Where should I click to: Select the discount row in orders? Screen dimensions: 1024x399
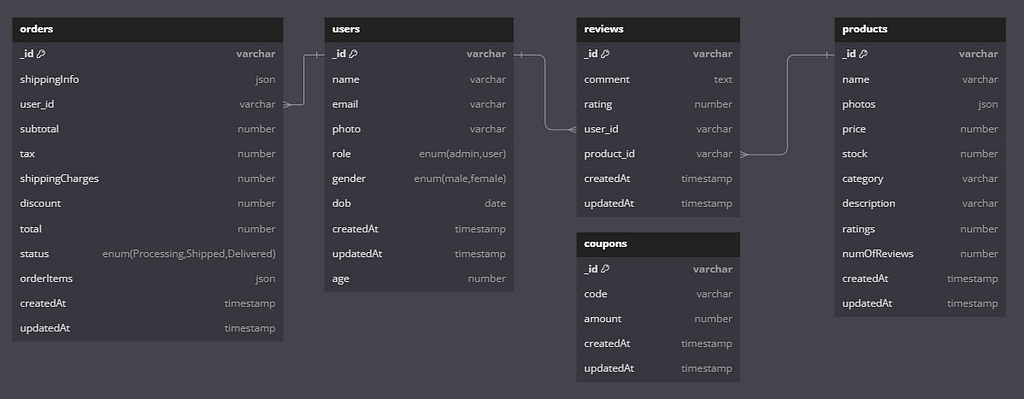coord(148,204)
